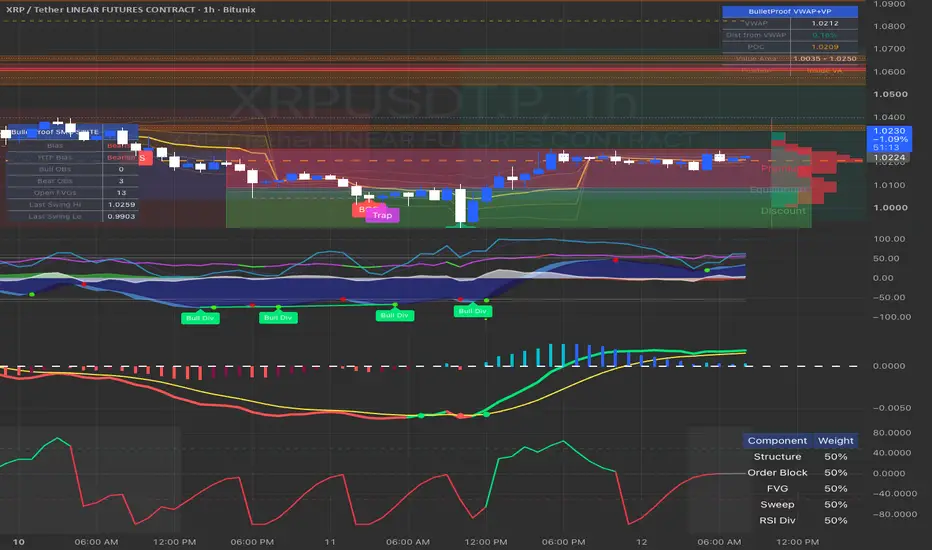Click the VWAP value 1.0212 cell

pos(824,23)
